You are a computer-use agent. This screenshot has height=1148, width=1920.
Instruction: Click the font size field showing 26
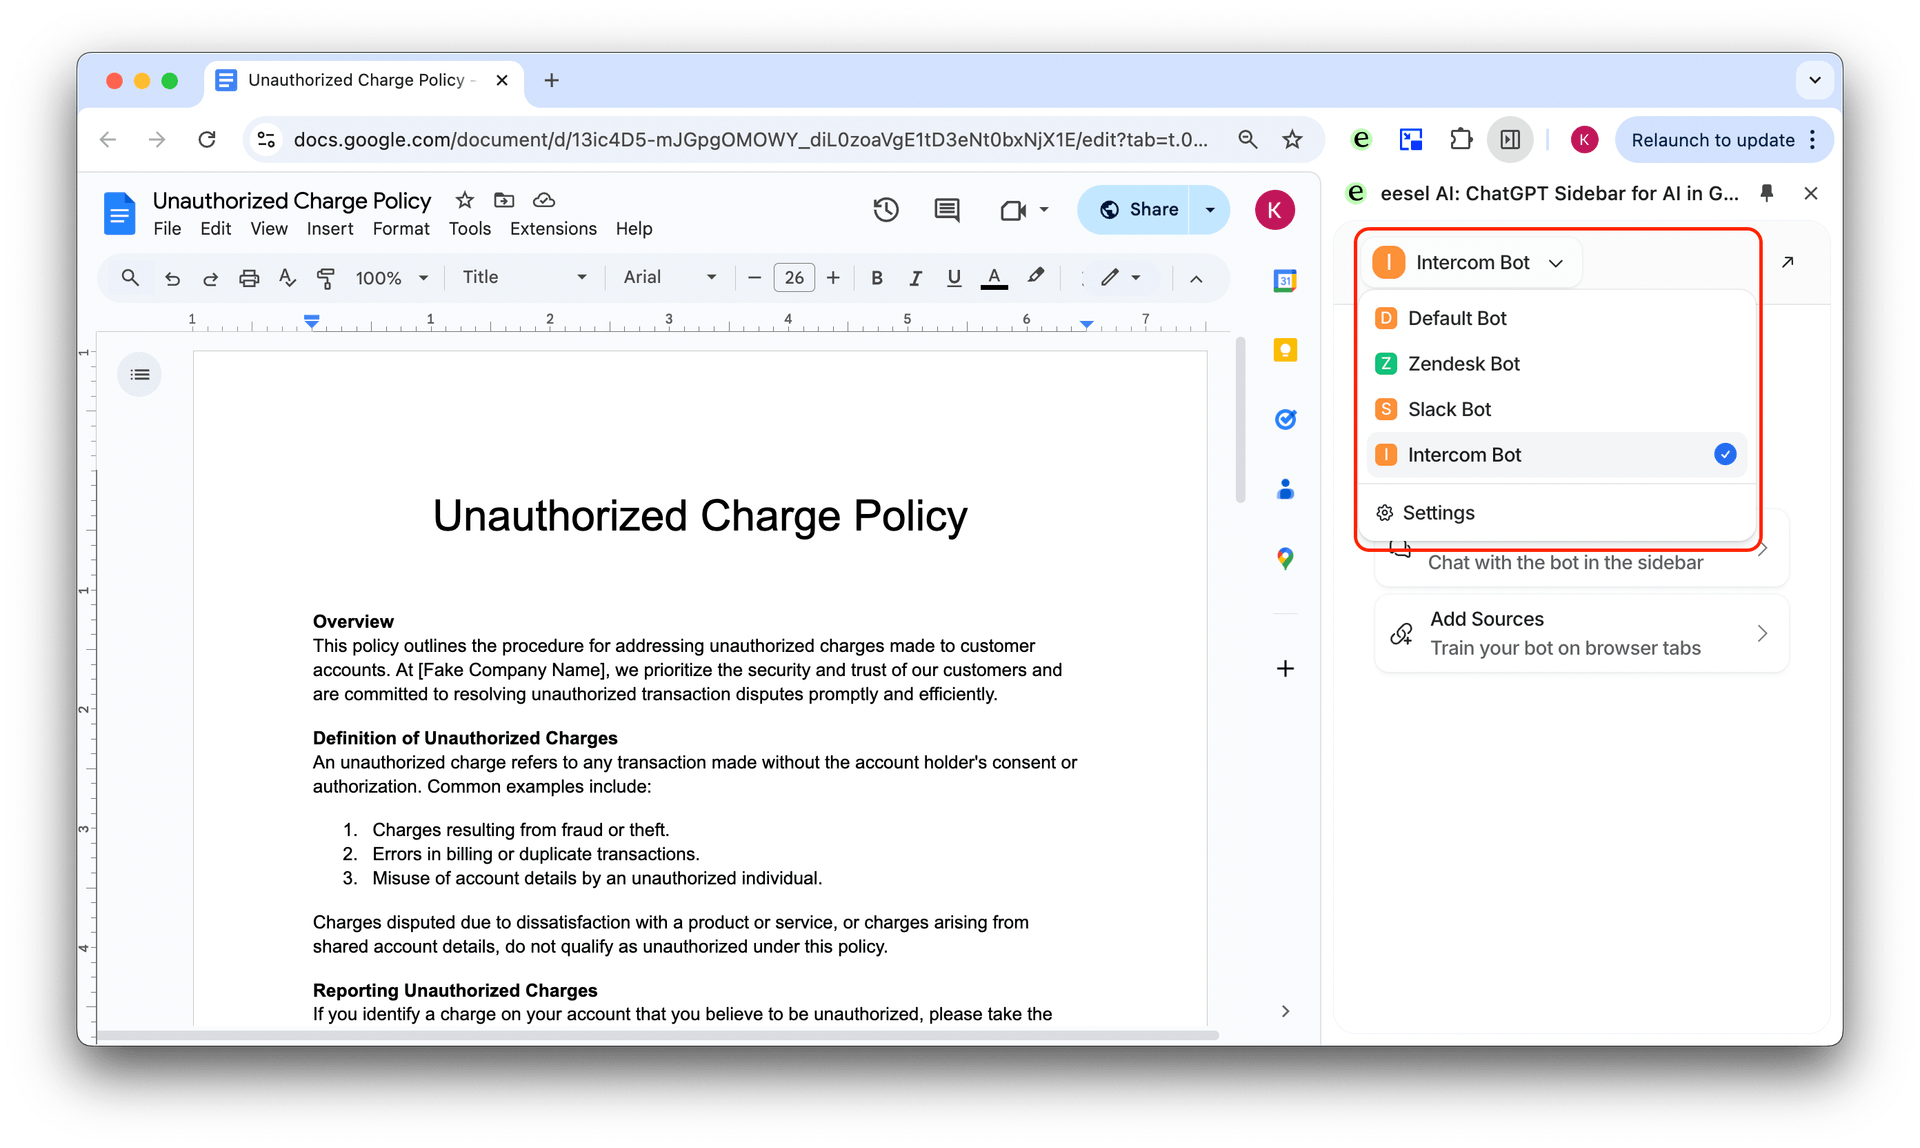pyautogui.click(x=794, y=278)
